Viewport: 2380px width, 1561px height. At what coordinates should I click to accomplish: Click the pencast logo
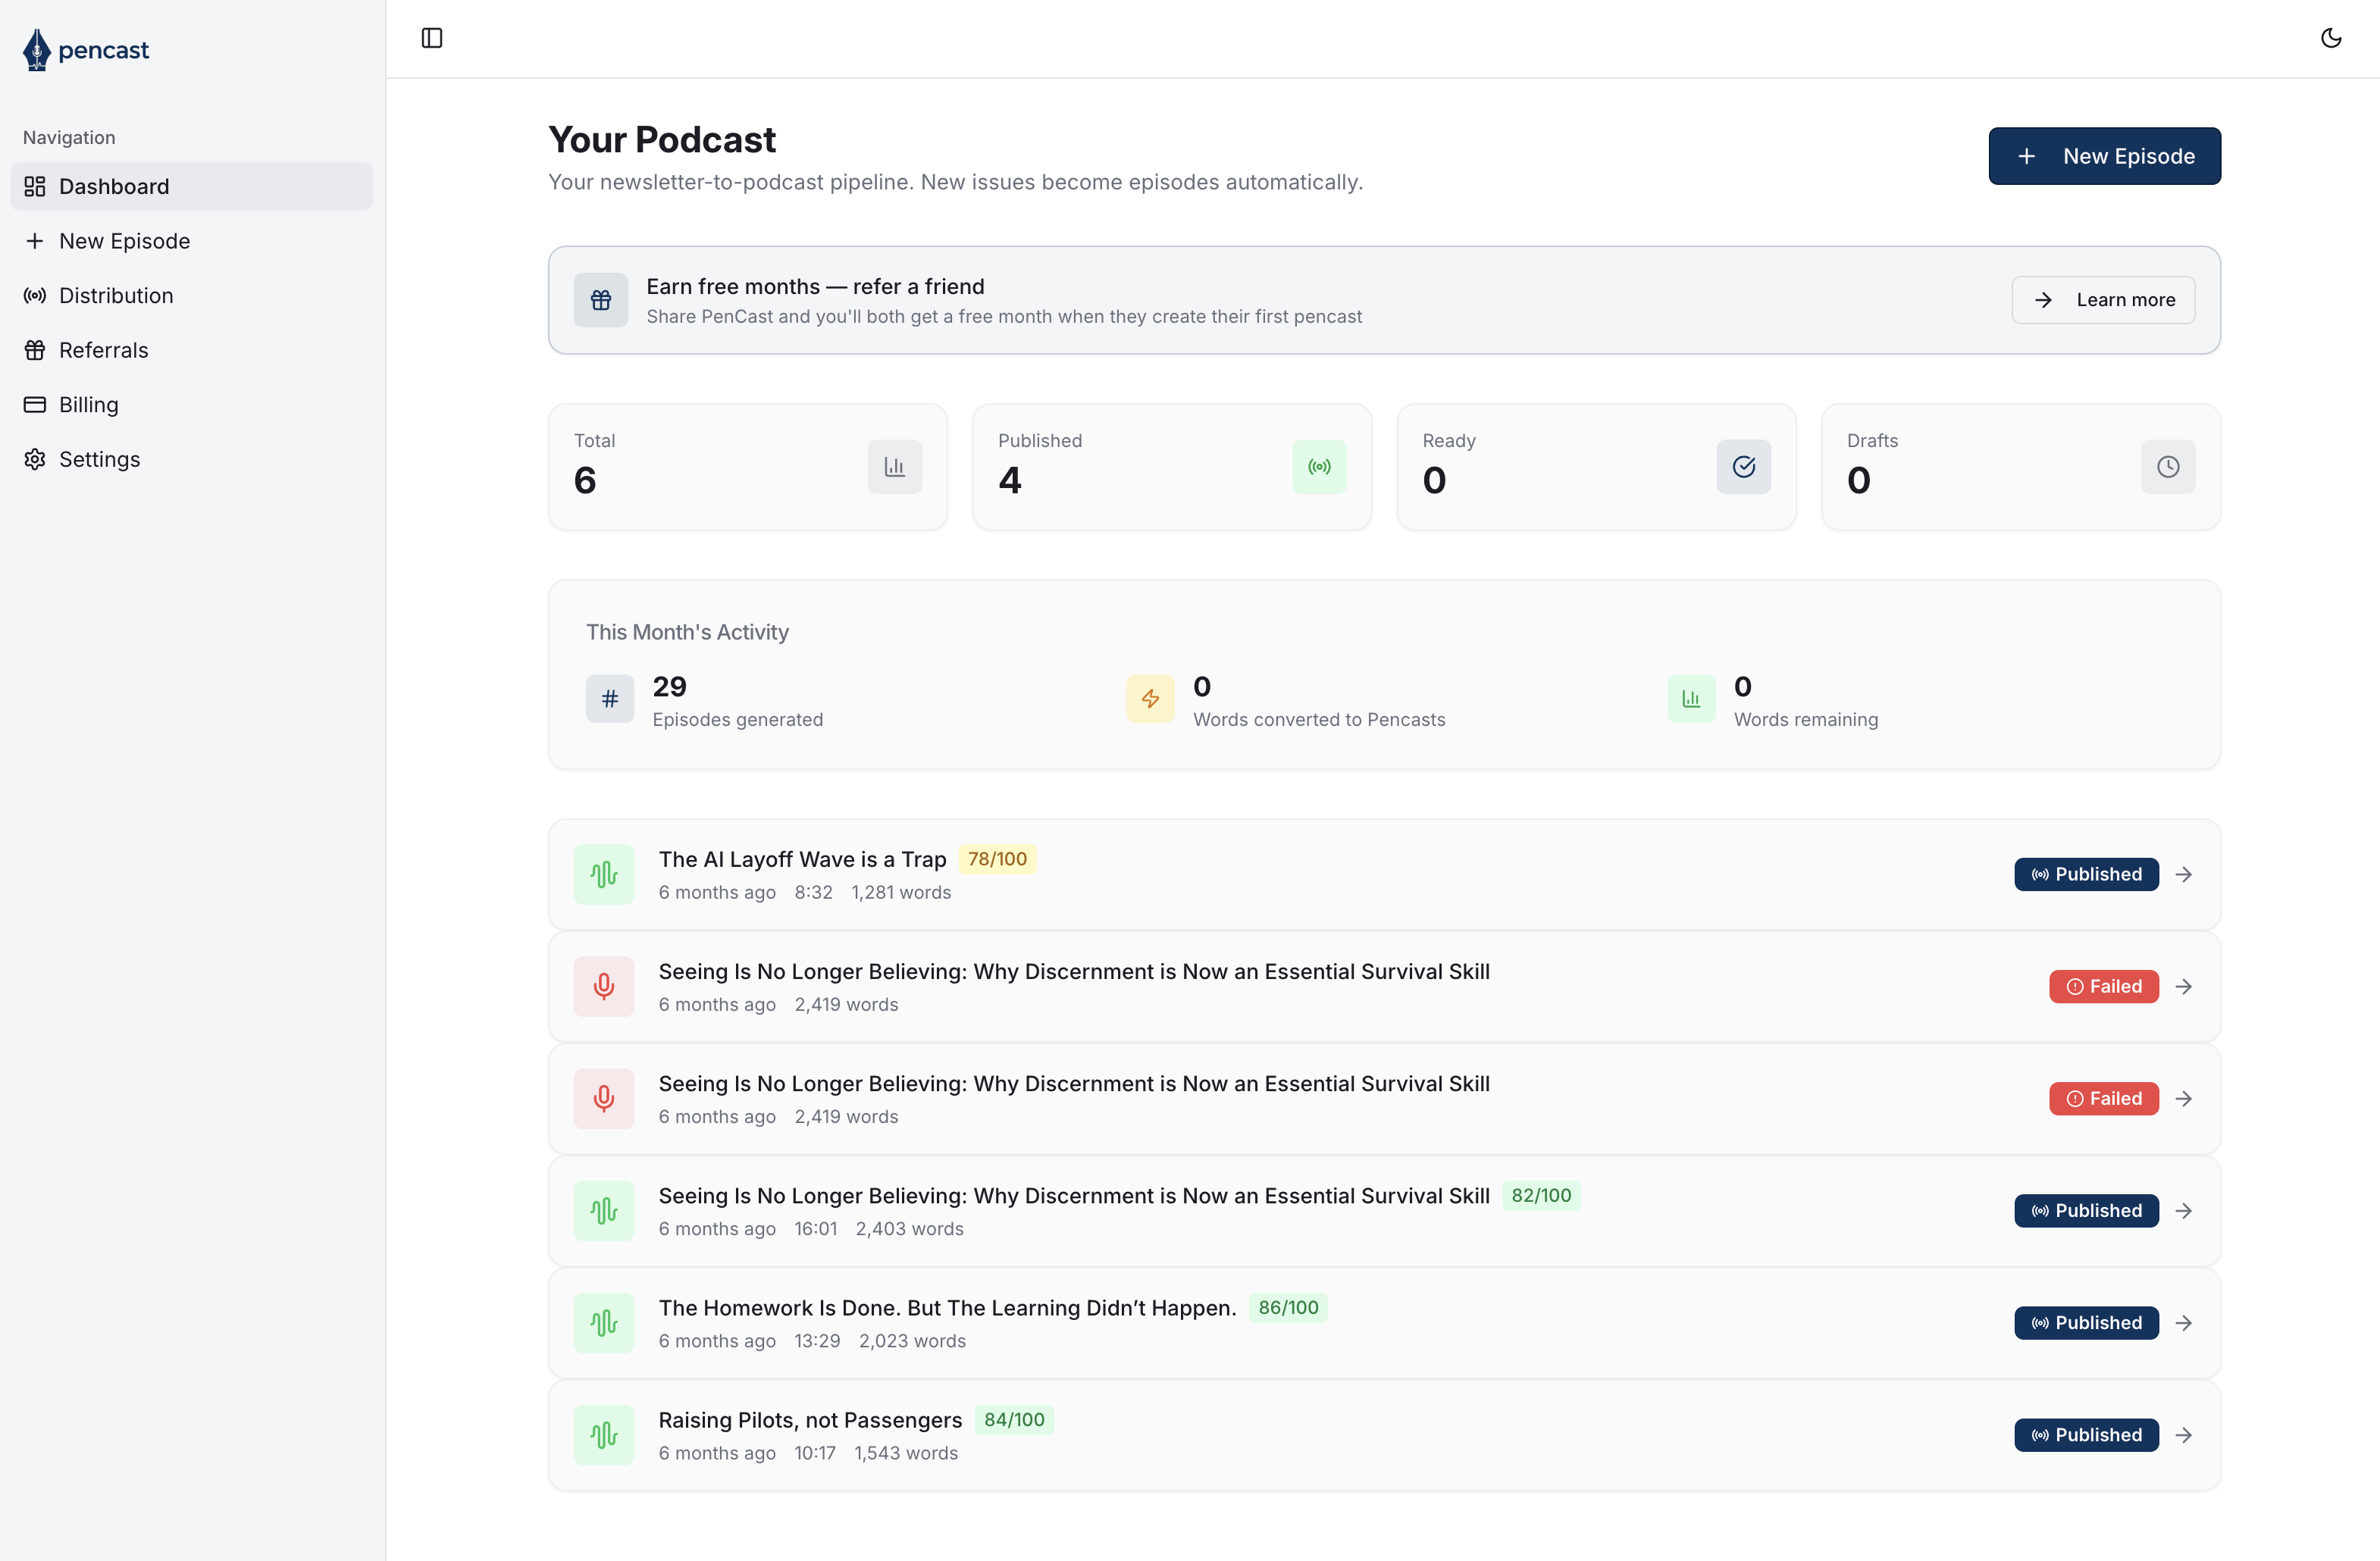click(86, 50)
